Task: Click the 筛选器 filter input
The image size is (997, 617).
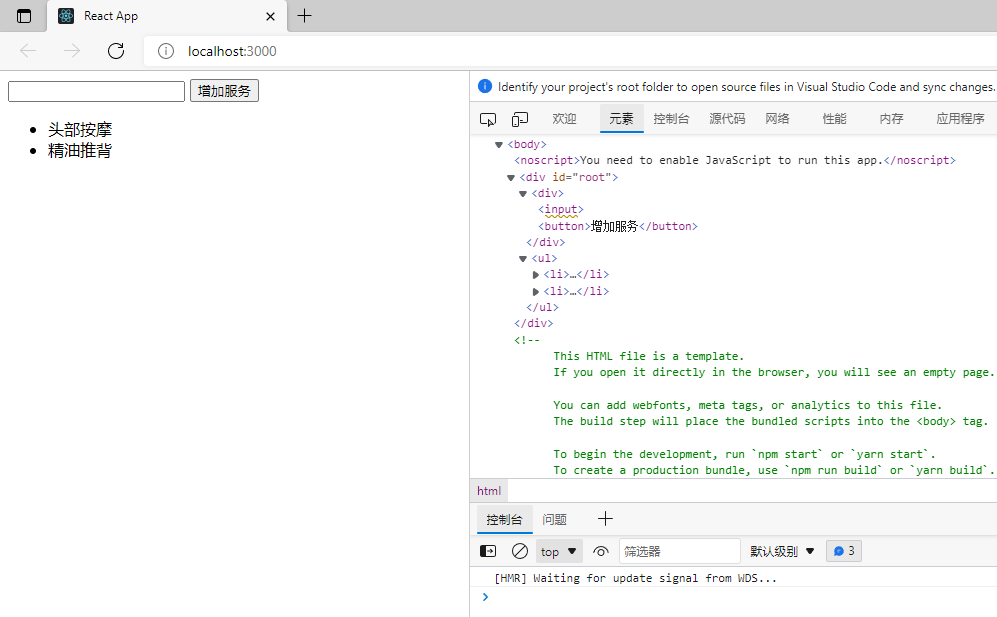Action: [680, 551]
